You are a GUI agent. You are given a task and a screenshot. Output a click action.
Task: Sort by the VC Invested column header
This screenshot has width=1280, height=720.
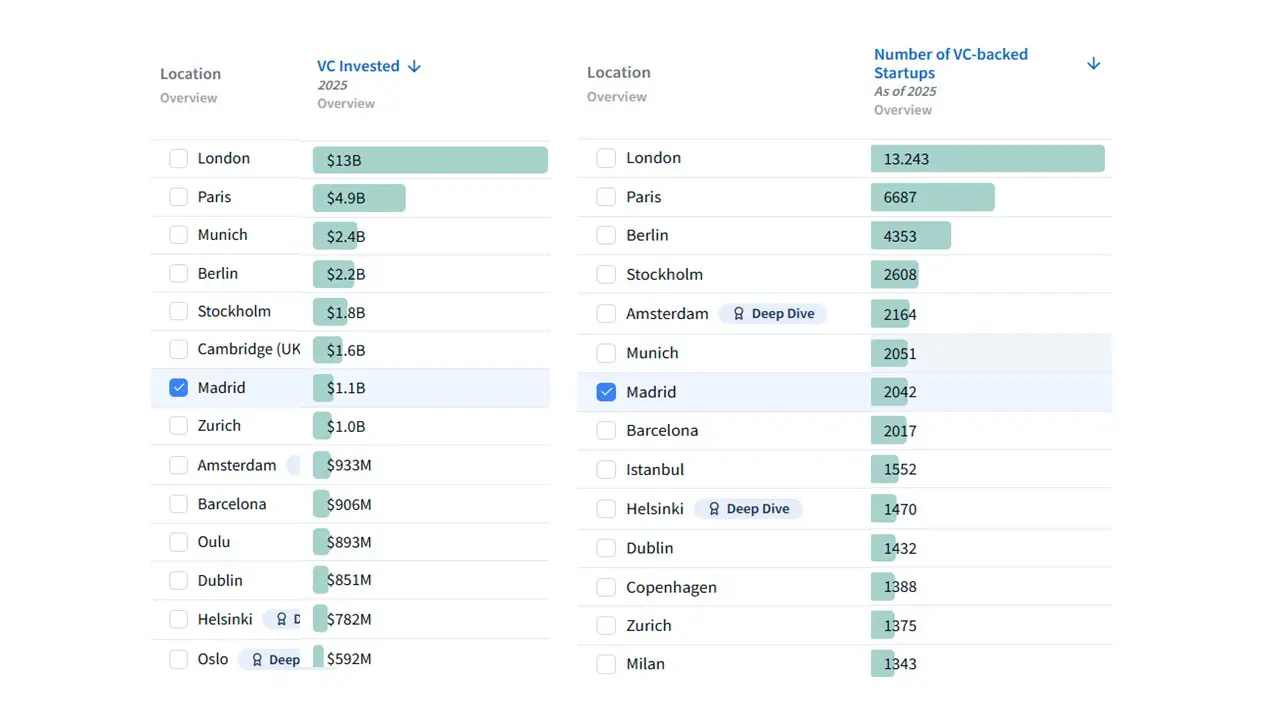coord(358,67)
